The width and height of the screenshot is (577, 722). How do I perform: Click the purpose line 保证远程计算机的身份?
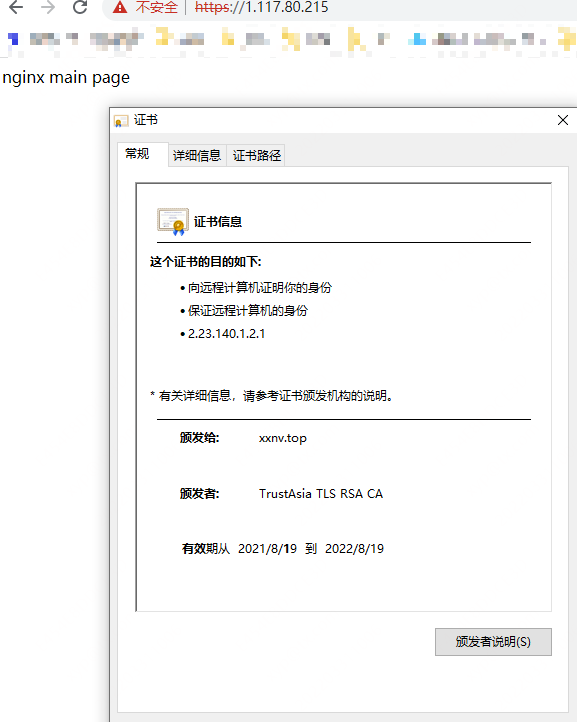point(248,311)
